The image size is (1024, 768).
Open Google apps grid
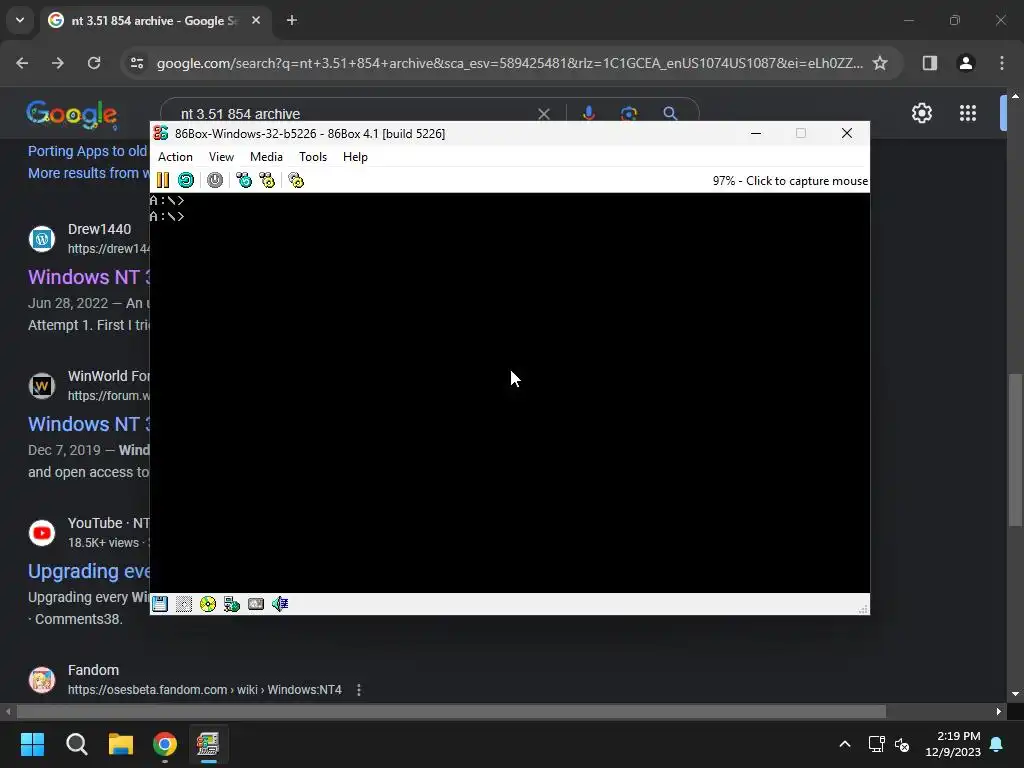point(968,113)
